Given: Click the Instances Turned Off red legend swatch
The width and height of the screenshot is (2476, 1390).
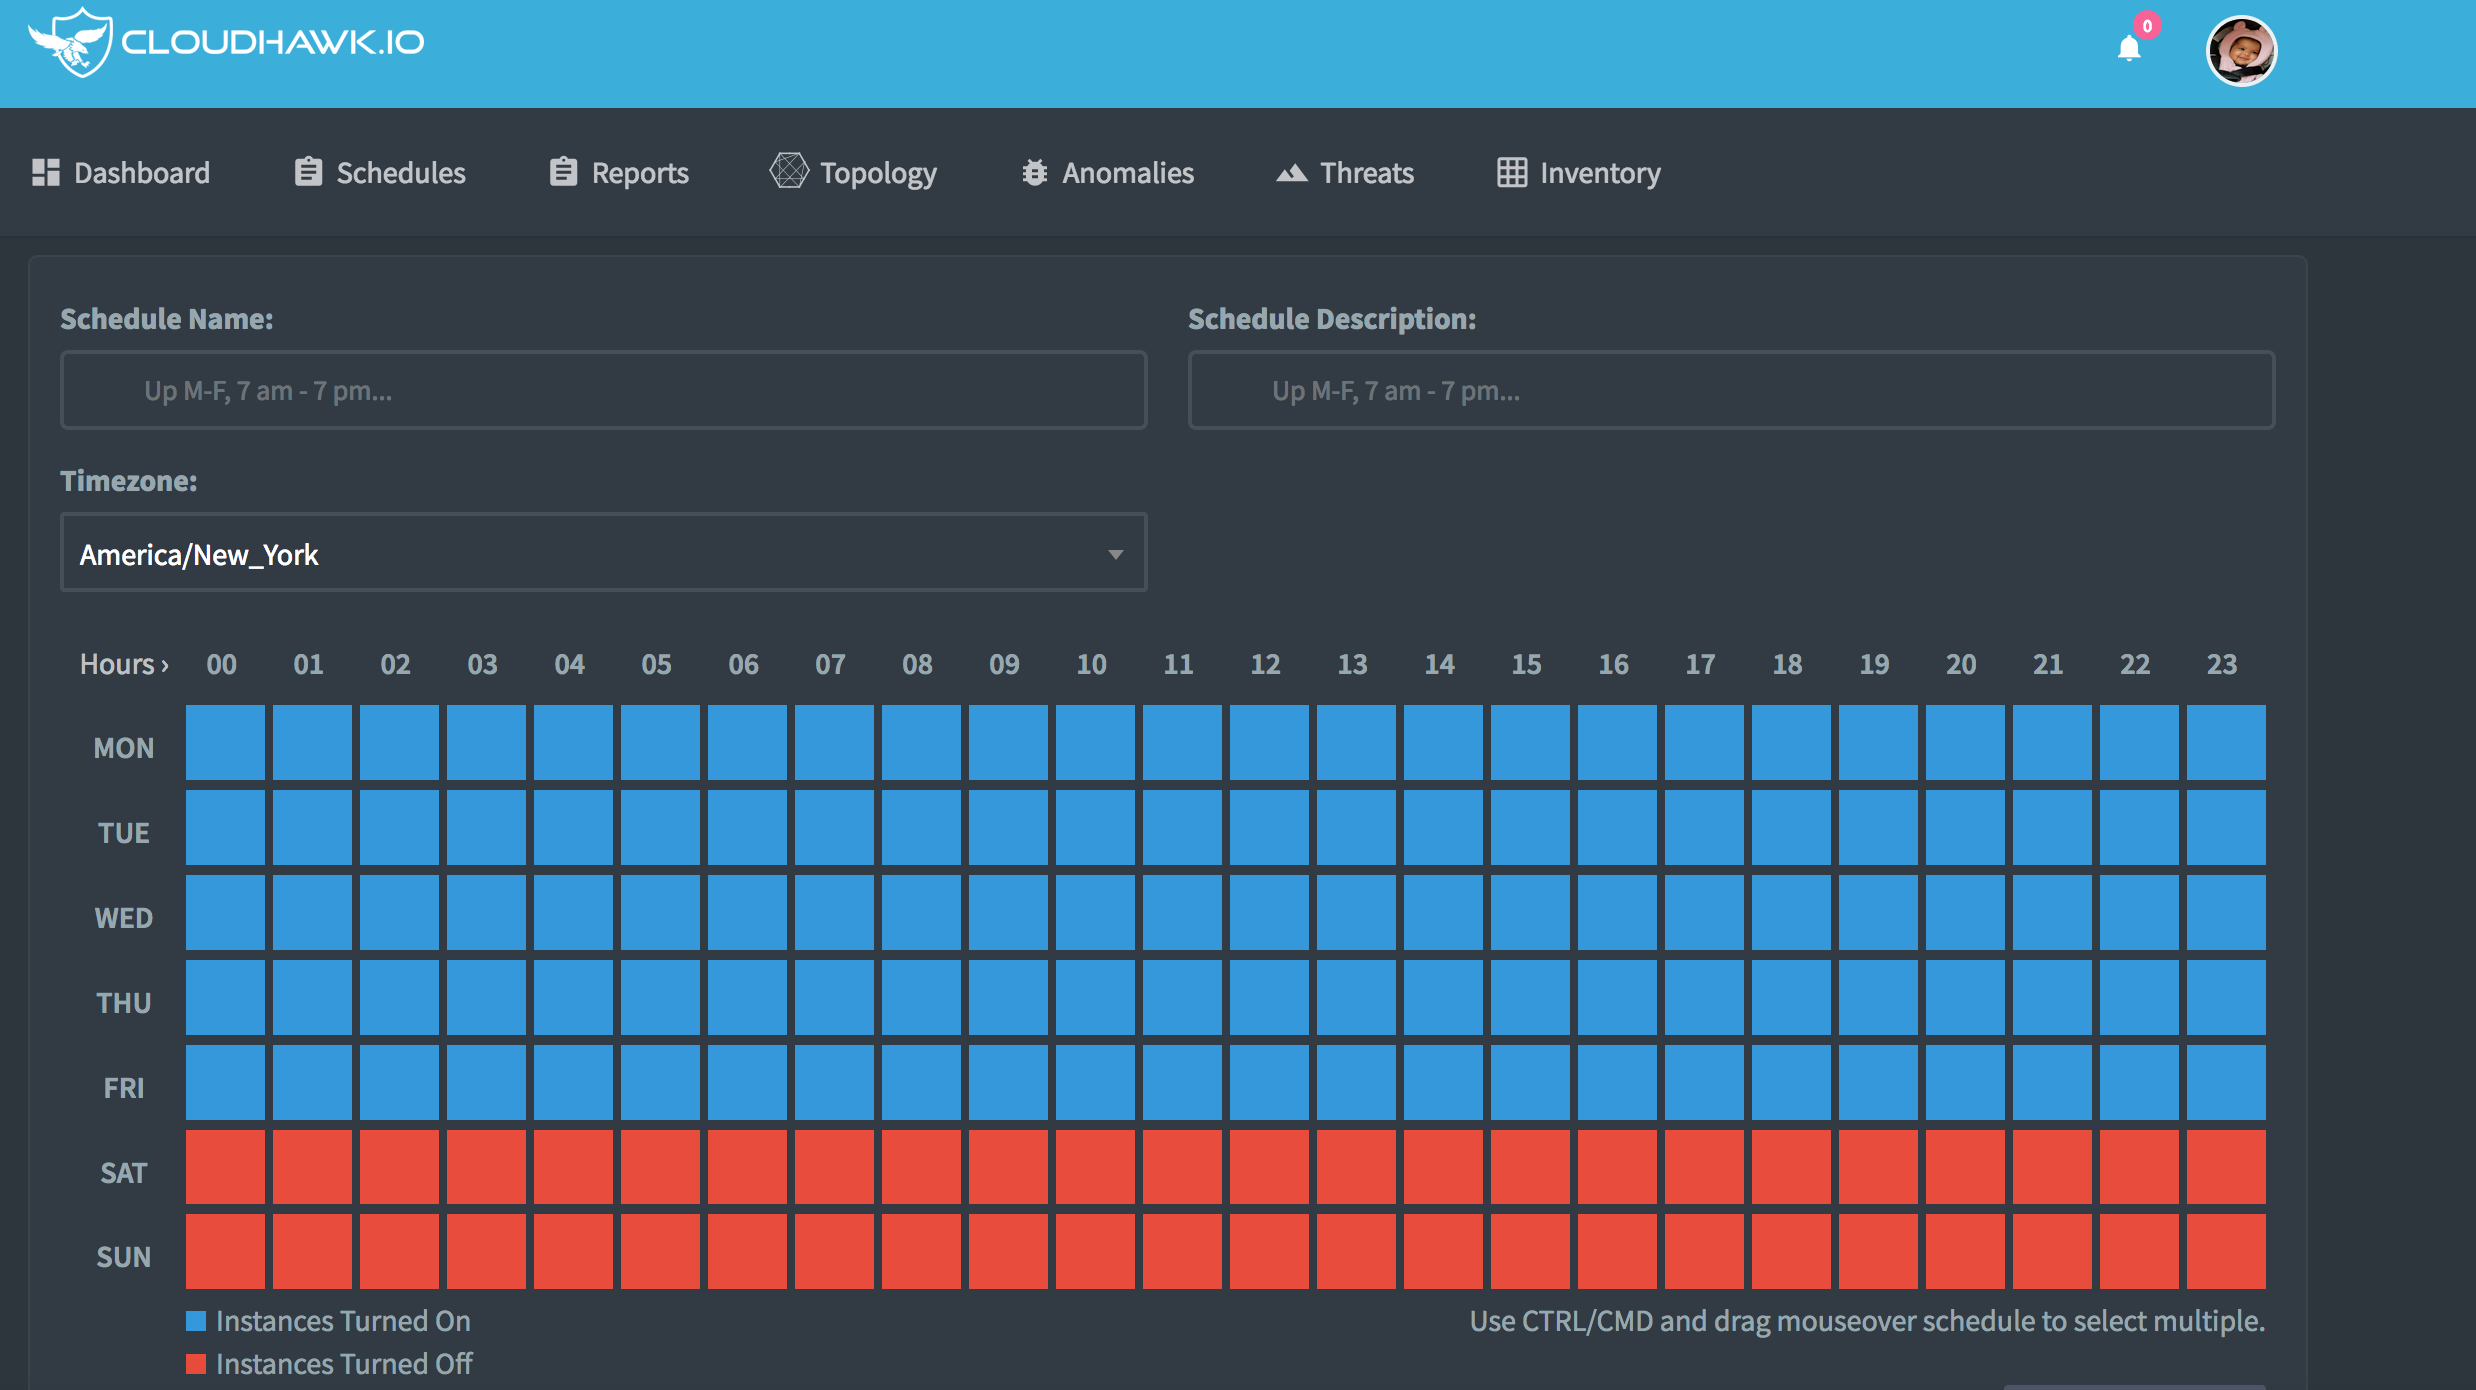Looking at the screenshot, I should pyautogui.click(x=197, y=1363).
